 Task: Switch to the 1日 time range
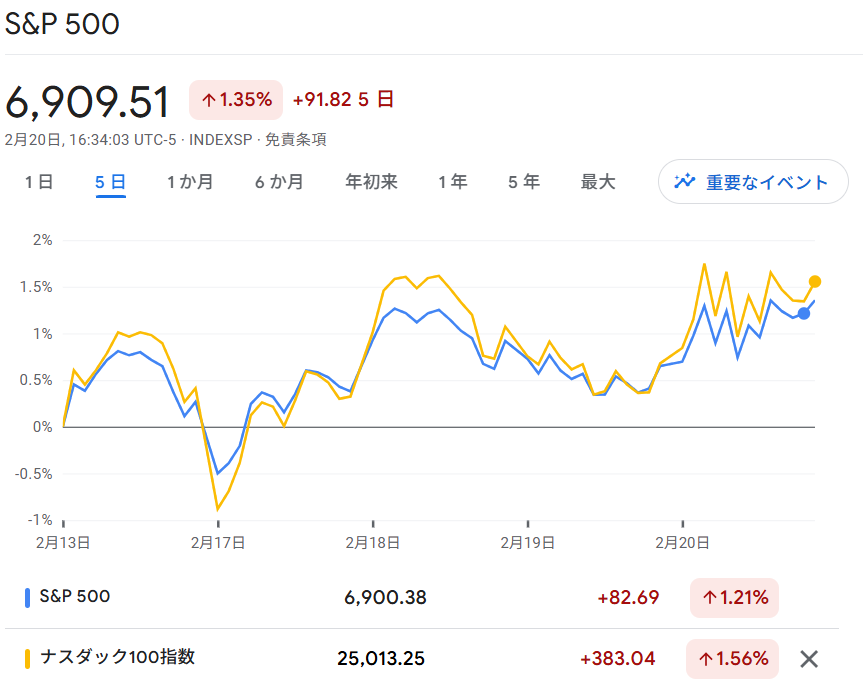point(38,182)
